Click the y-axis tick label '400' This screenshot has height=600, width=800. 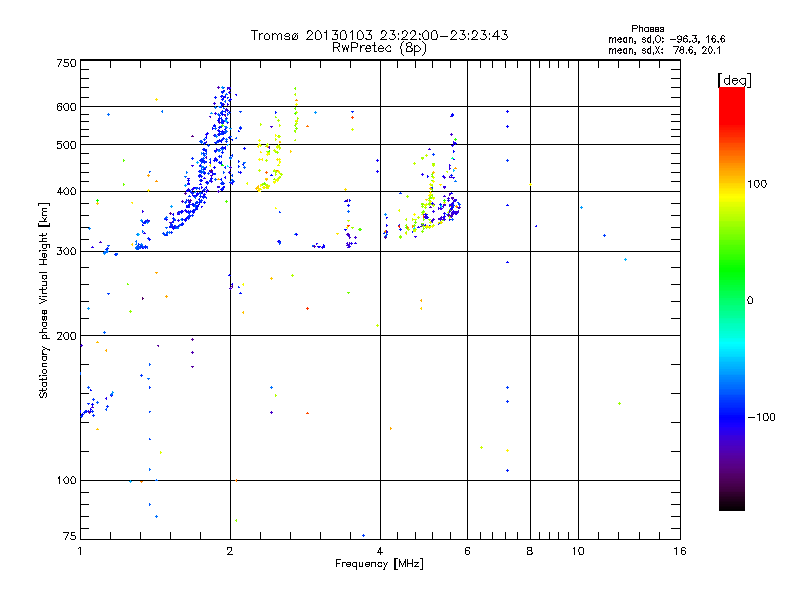[66, 192]
